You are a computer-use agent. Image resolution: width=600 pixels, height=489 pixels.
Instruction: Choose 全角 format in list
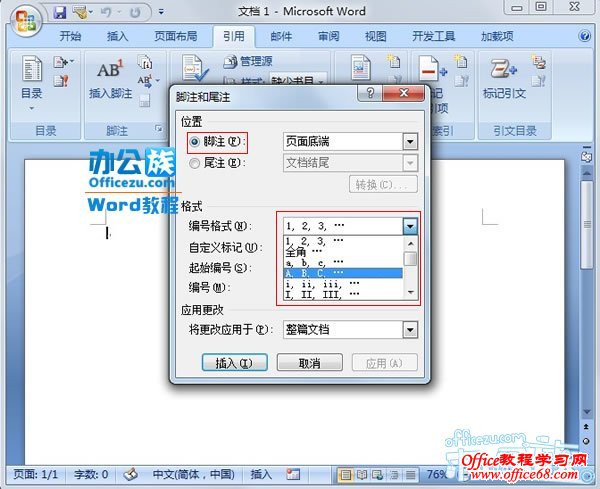click(343, 251)
